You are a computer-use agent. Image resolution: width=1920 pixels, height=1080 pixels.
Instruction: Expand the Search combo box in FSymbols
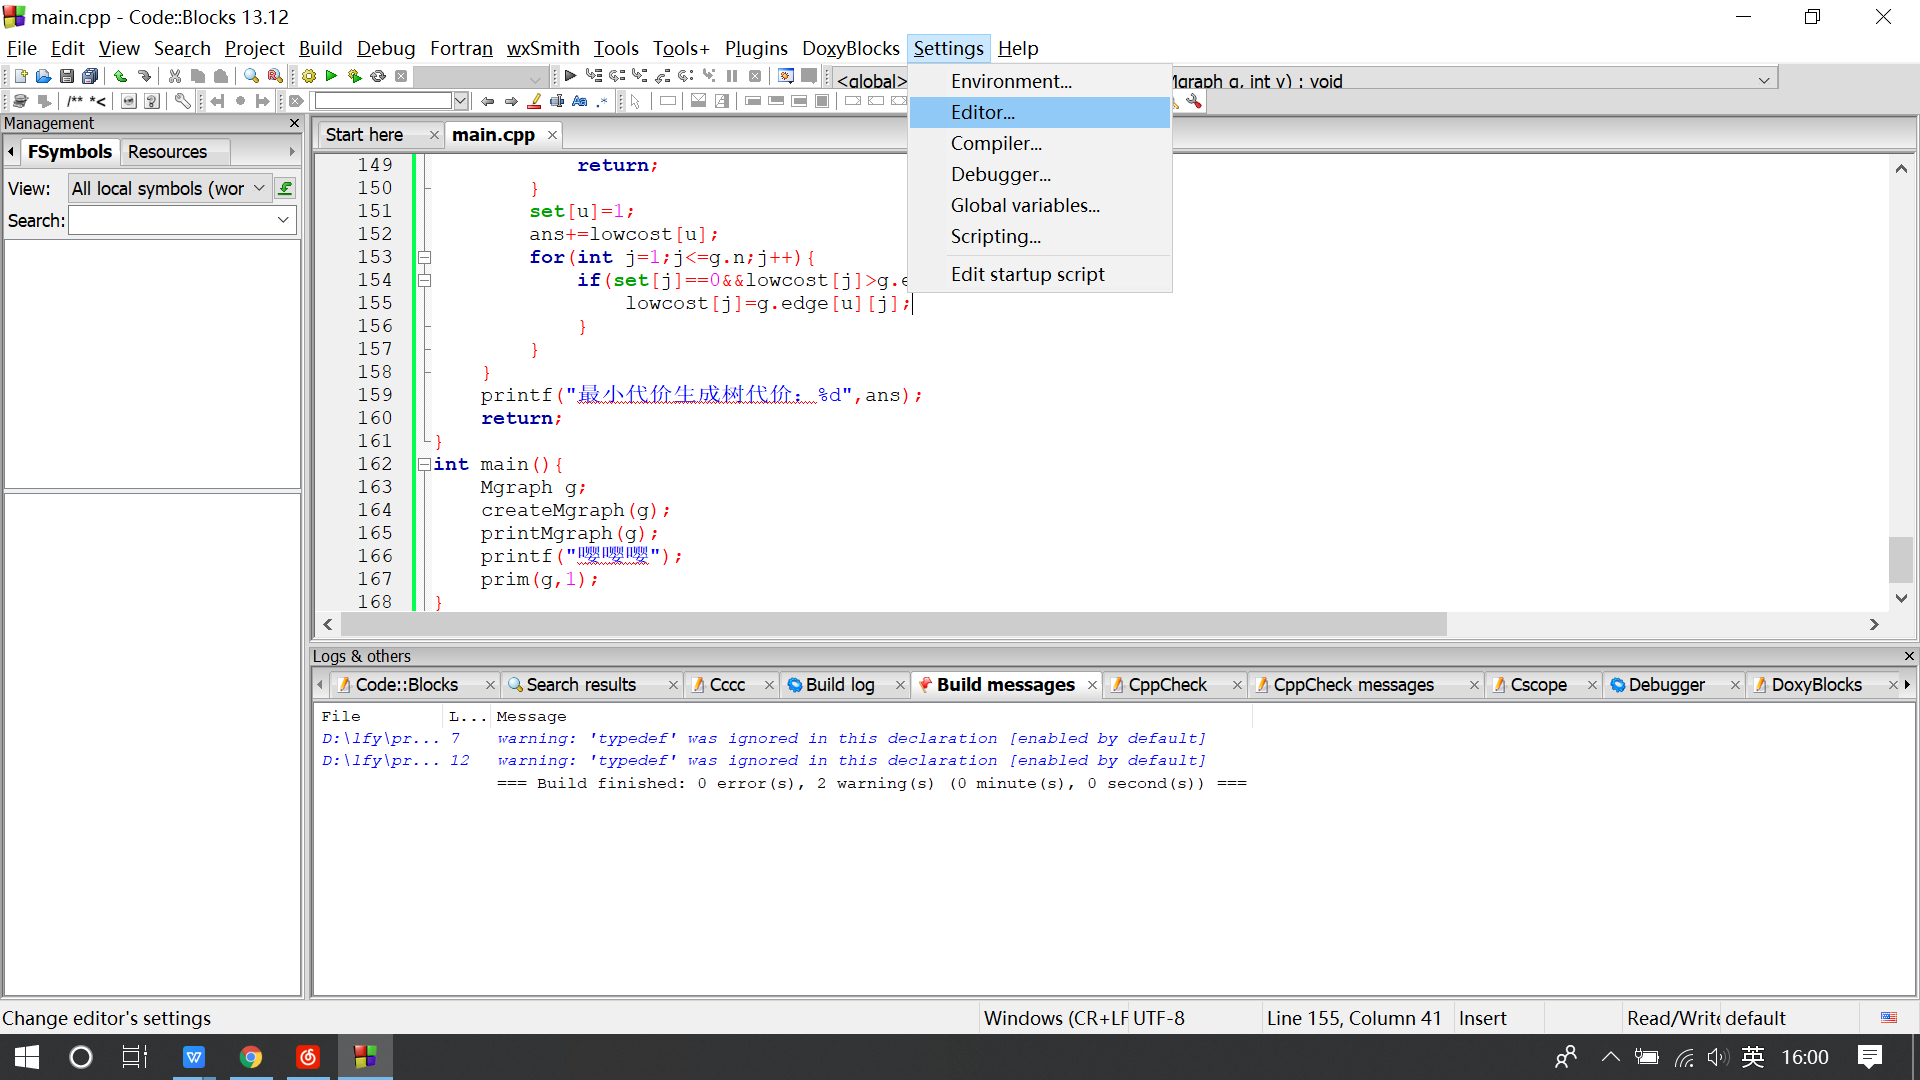point(283,220)
